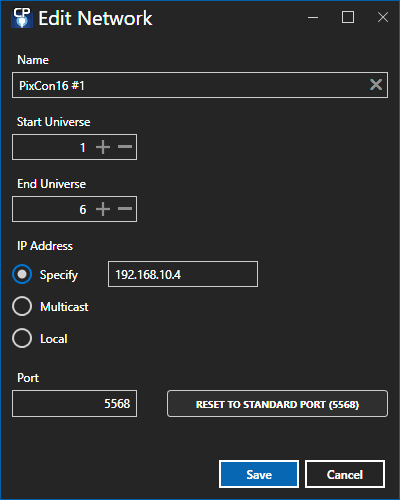400x500 pixels.
Task: Increase Start Universe with plus icon
Action: (x=103, y=147)
